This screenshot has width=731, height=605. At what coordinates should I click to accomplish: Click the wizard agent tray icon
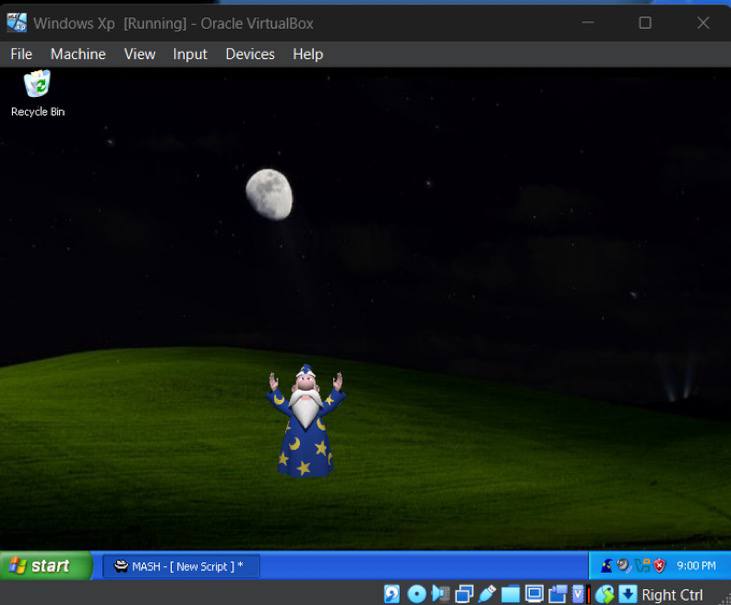point(607,565)
